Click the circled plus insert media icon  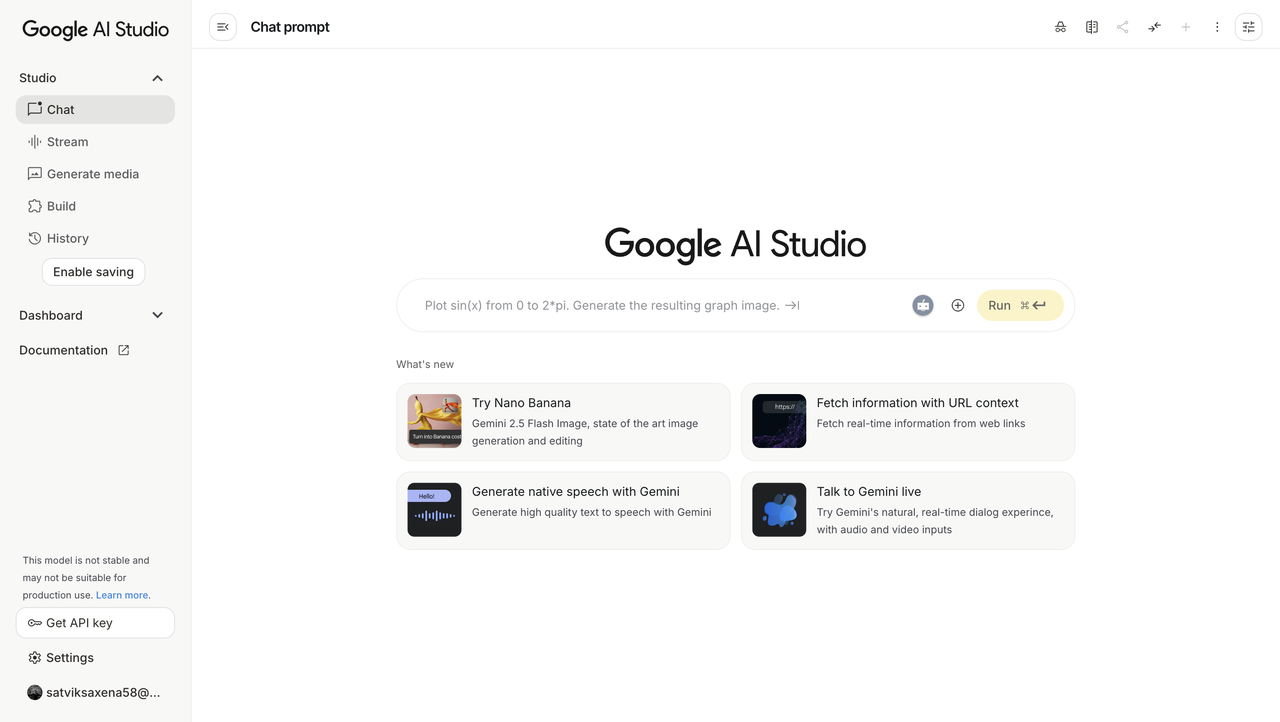(x=958, y=305)
